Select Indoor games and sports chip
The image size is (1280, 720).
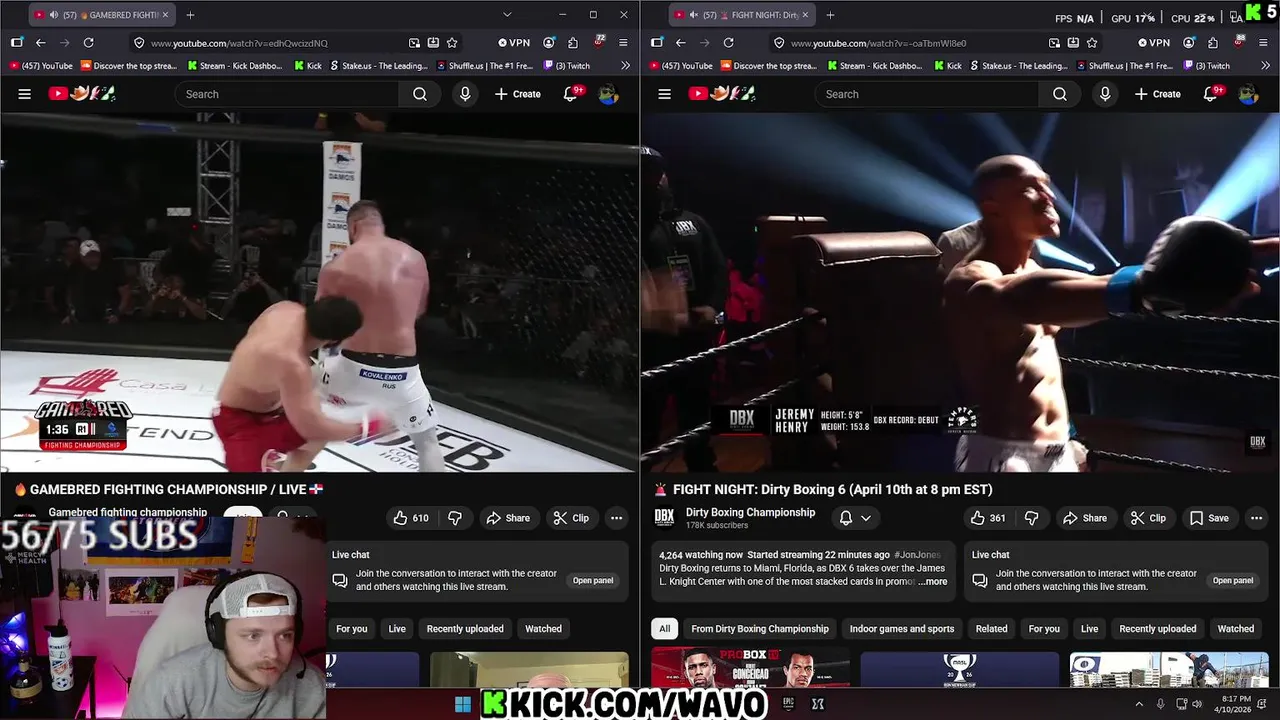click(x=902, y=629)
